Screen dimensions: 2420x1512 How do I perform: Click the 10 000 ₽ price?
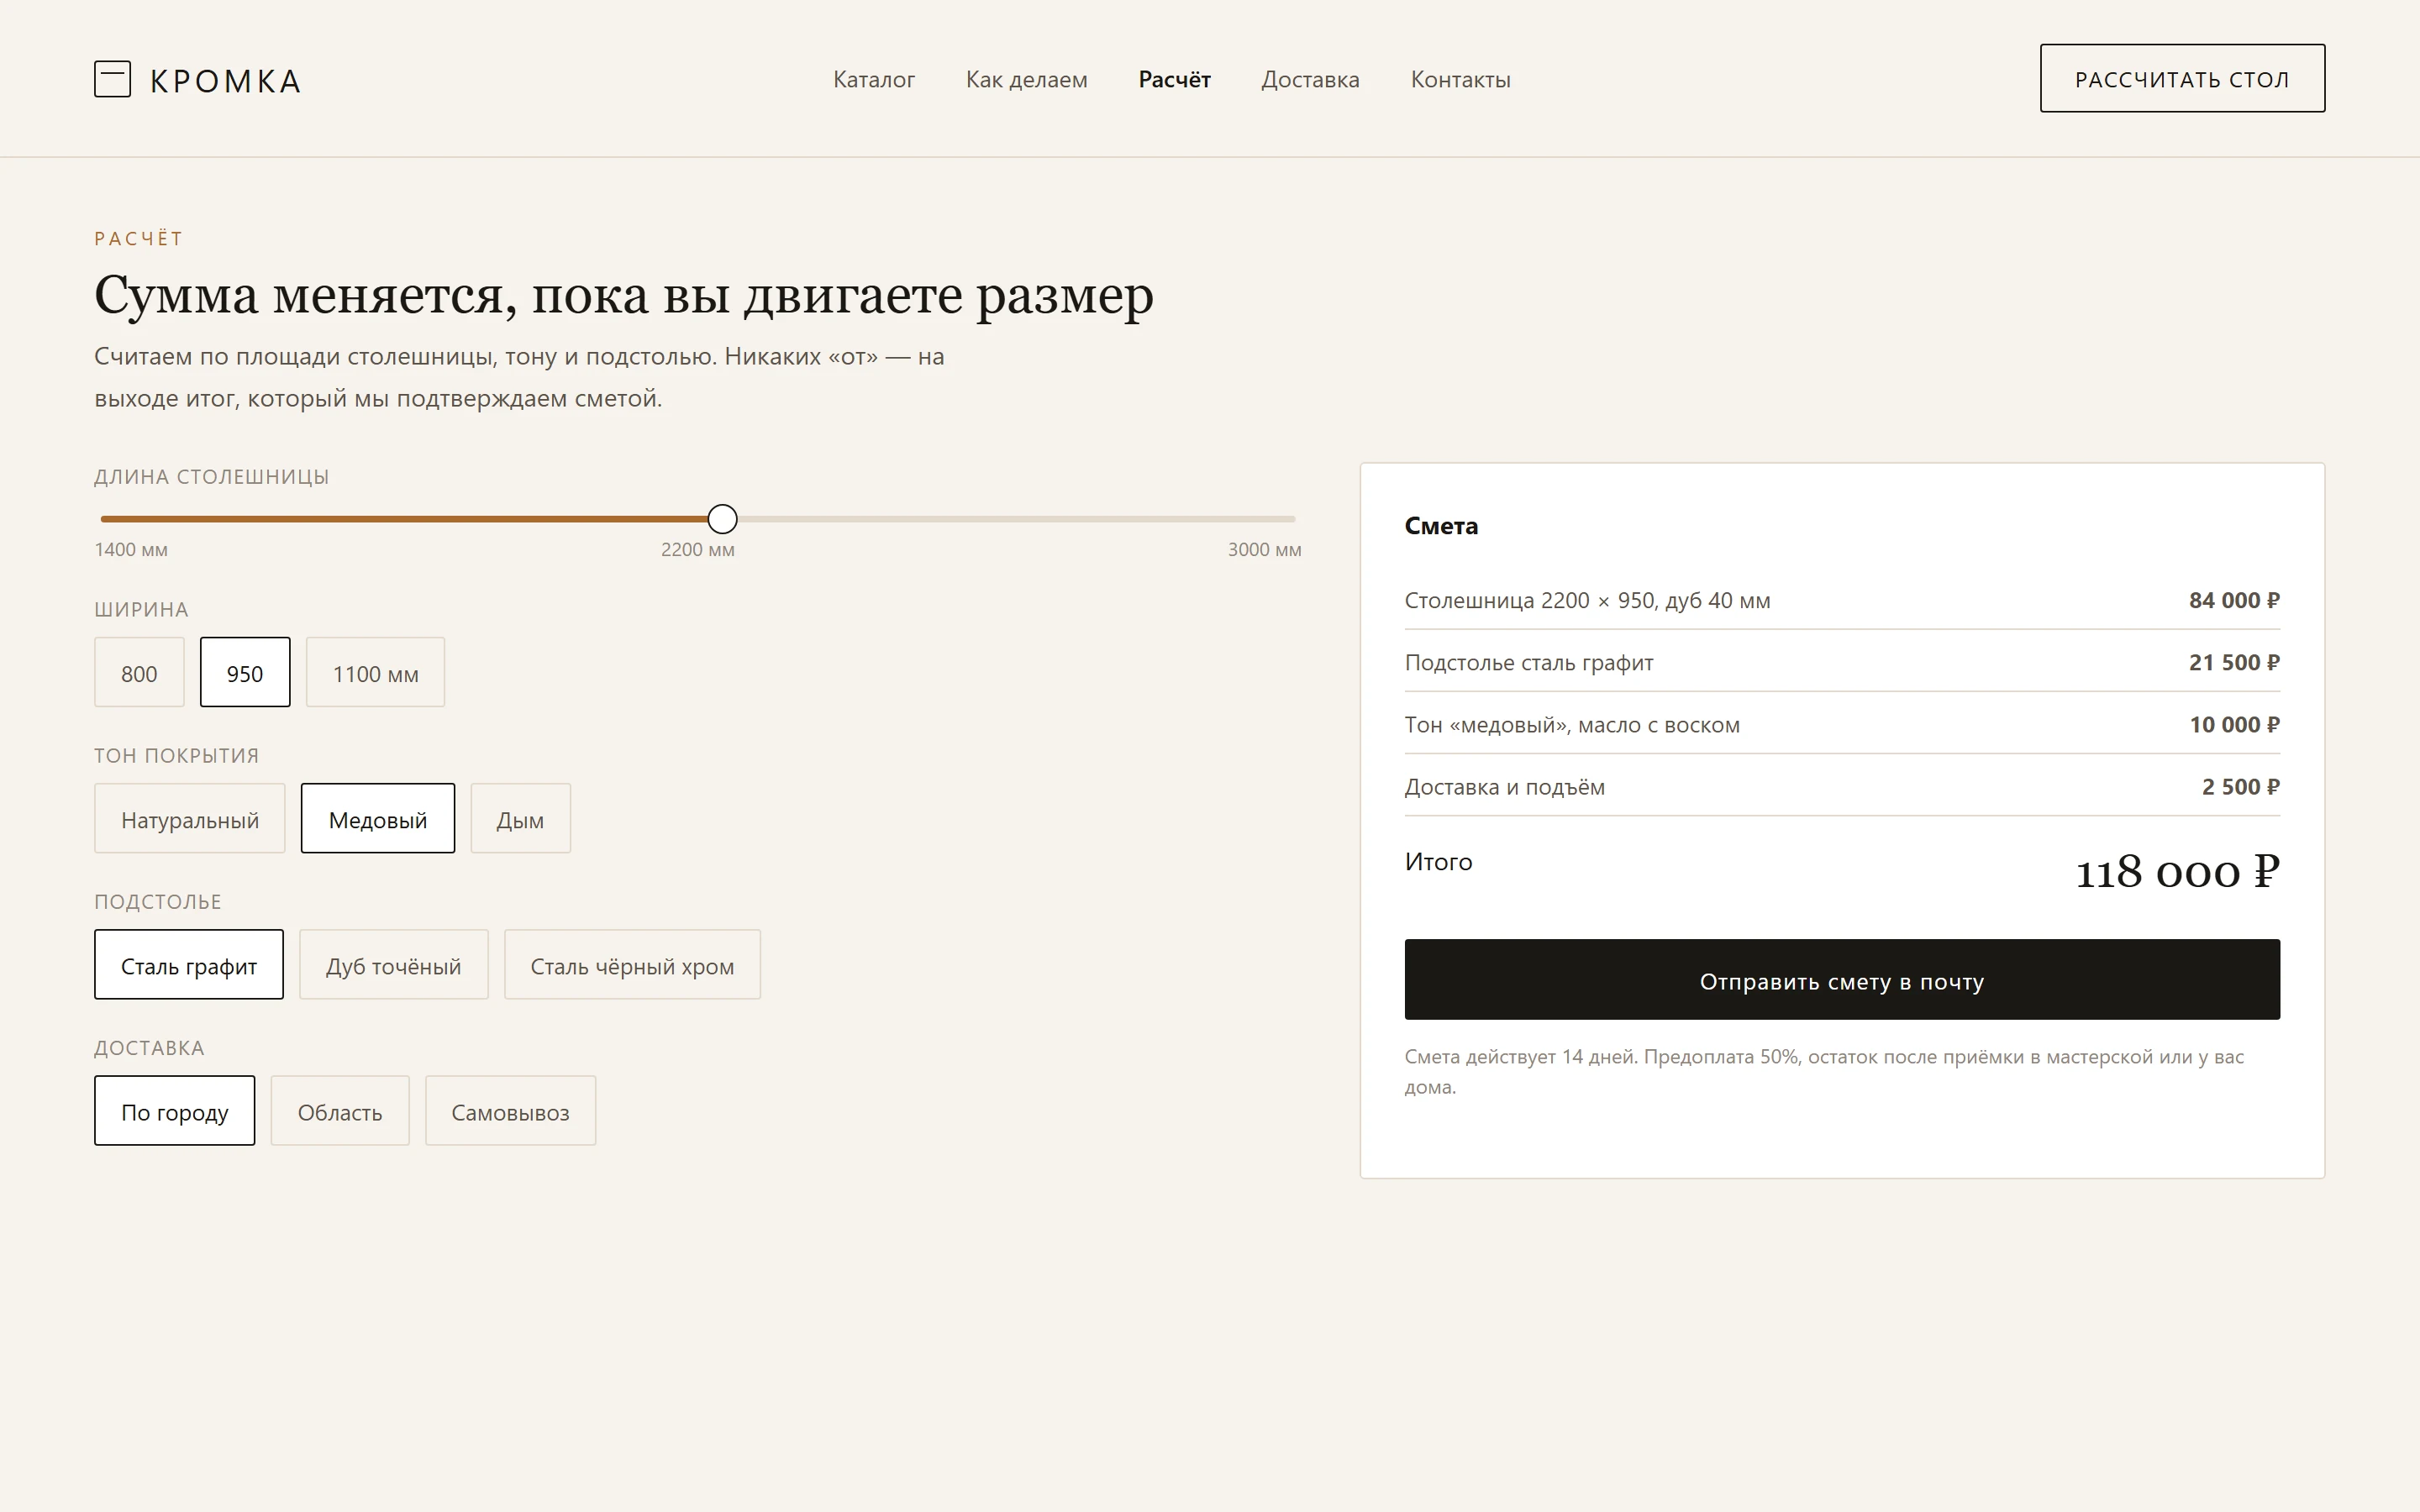(x=2234, y=724)
